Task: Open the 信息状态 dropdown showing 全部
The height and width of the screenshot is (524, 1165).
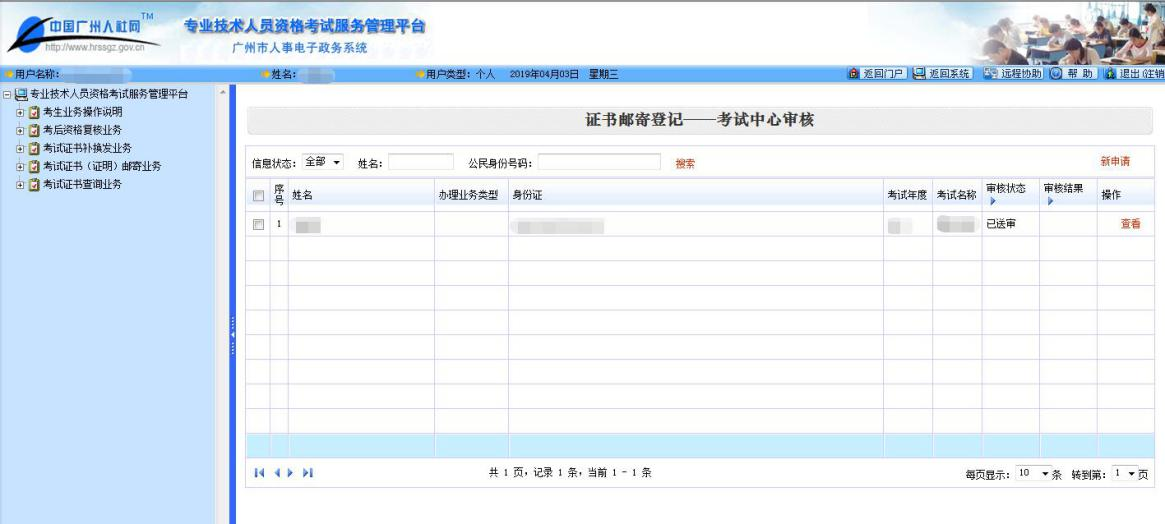Action: pos(324,162)
